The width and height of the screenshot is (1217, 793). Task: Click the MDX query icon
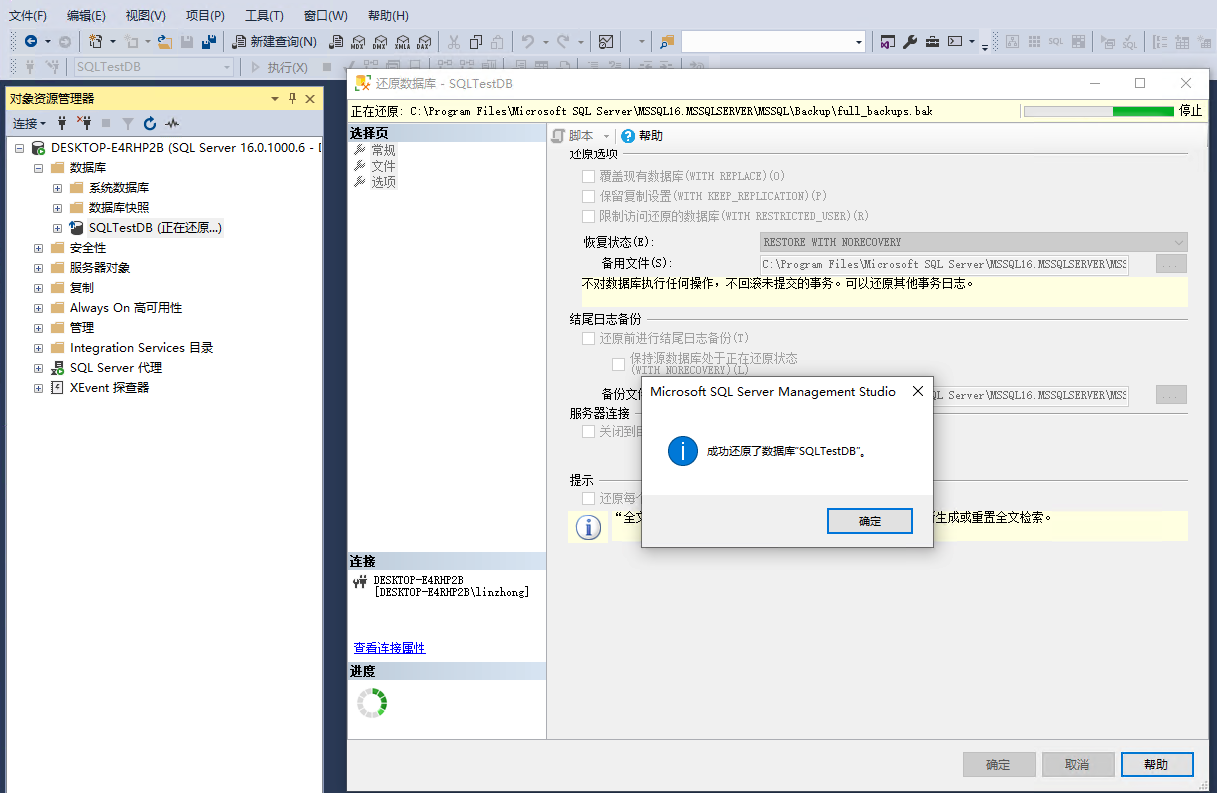tap(358, 41)
